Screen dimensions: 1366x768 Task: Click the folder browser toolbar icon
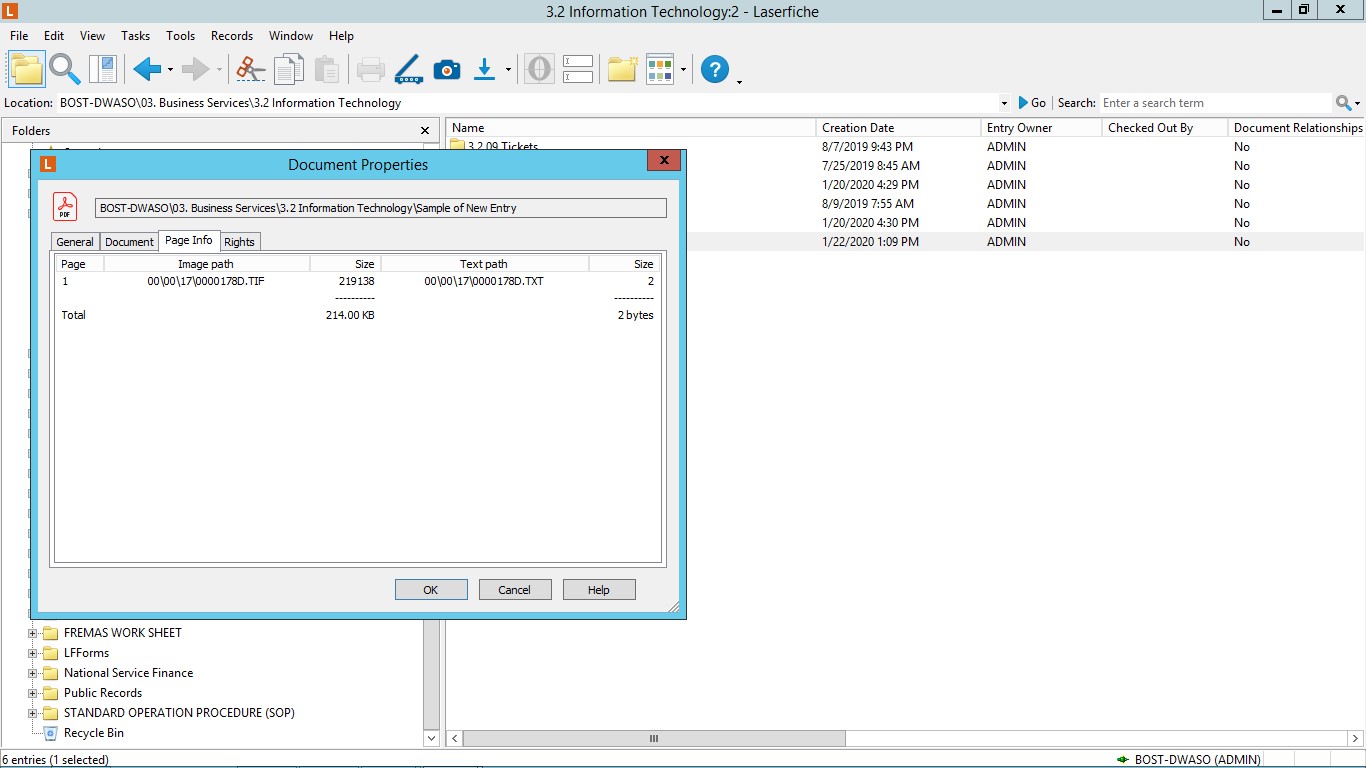point(27,69)
